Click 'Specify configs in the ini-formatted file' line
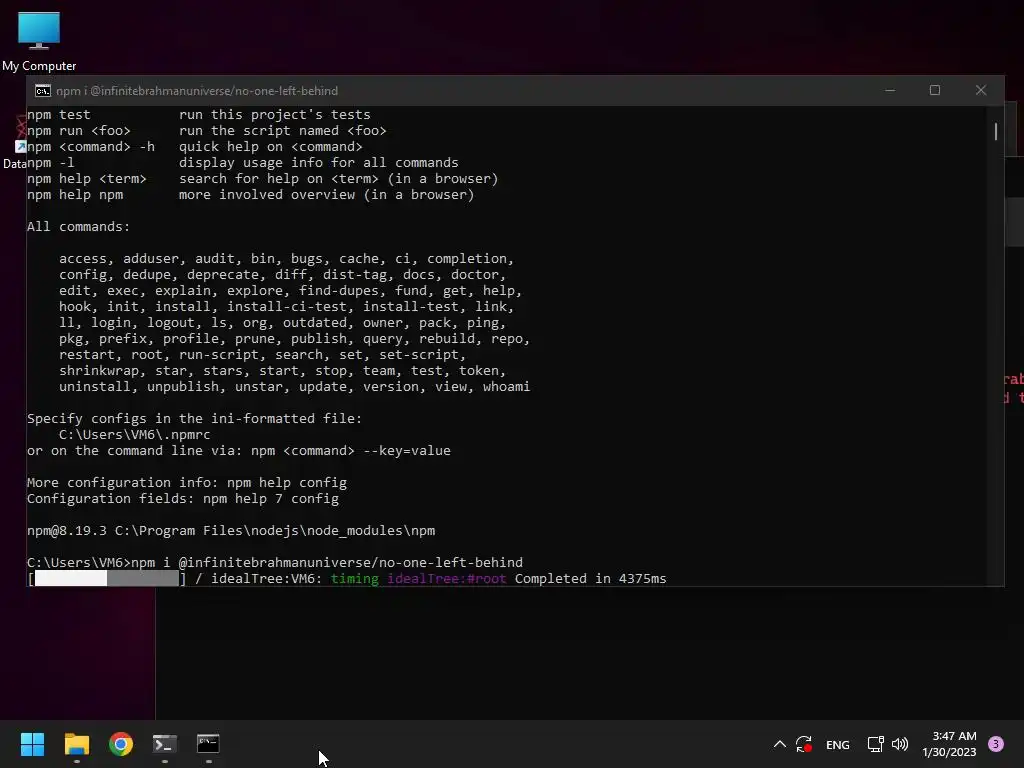The image size is (1024, 768). (x=195, y=419)
